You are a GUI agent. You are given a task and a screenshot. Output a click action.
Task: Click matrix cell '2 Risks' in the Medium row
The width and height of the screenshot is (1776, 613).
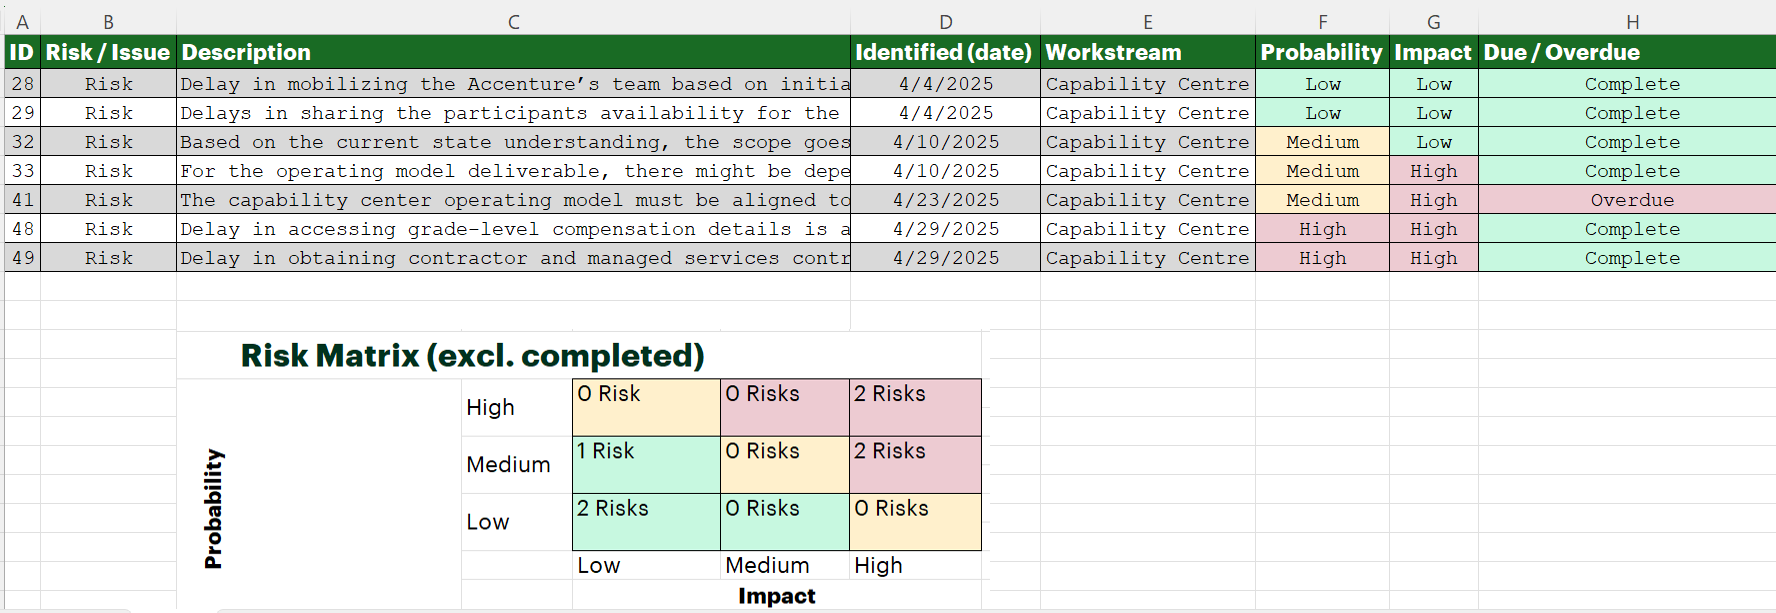915,464
